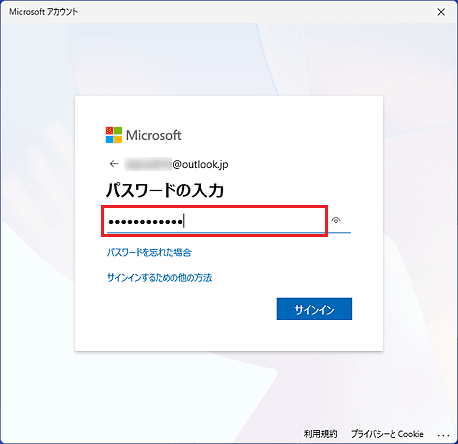Open the サインインするための他の方法 link

point(159,278)
